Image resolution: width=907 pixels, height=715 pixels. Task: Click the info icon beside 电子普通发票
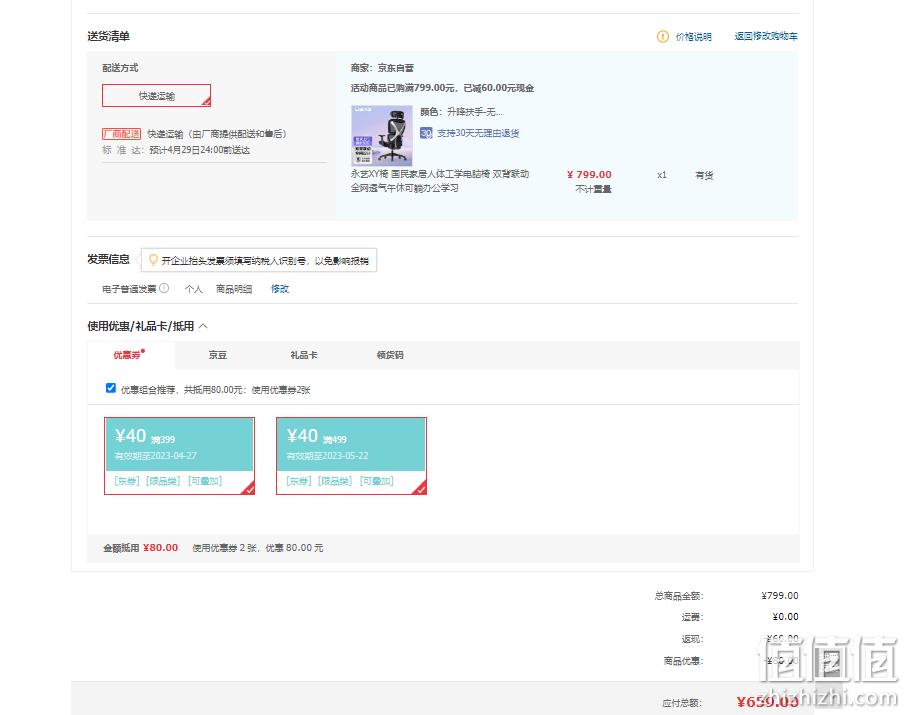[164, 288]
